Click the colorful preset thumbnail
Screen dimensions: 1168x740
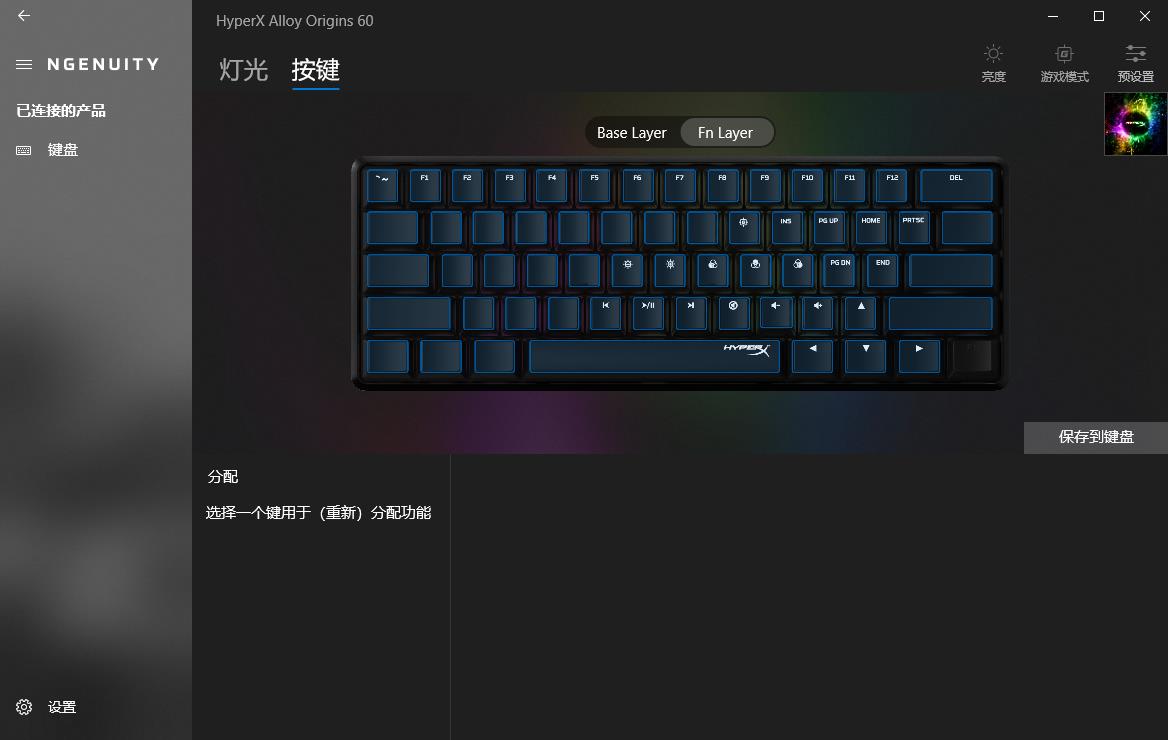1135,124
